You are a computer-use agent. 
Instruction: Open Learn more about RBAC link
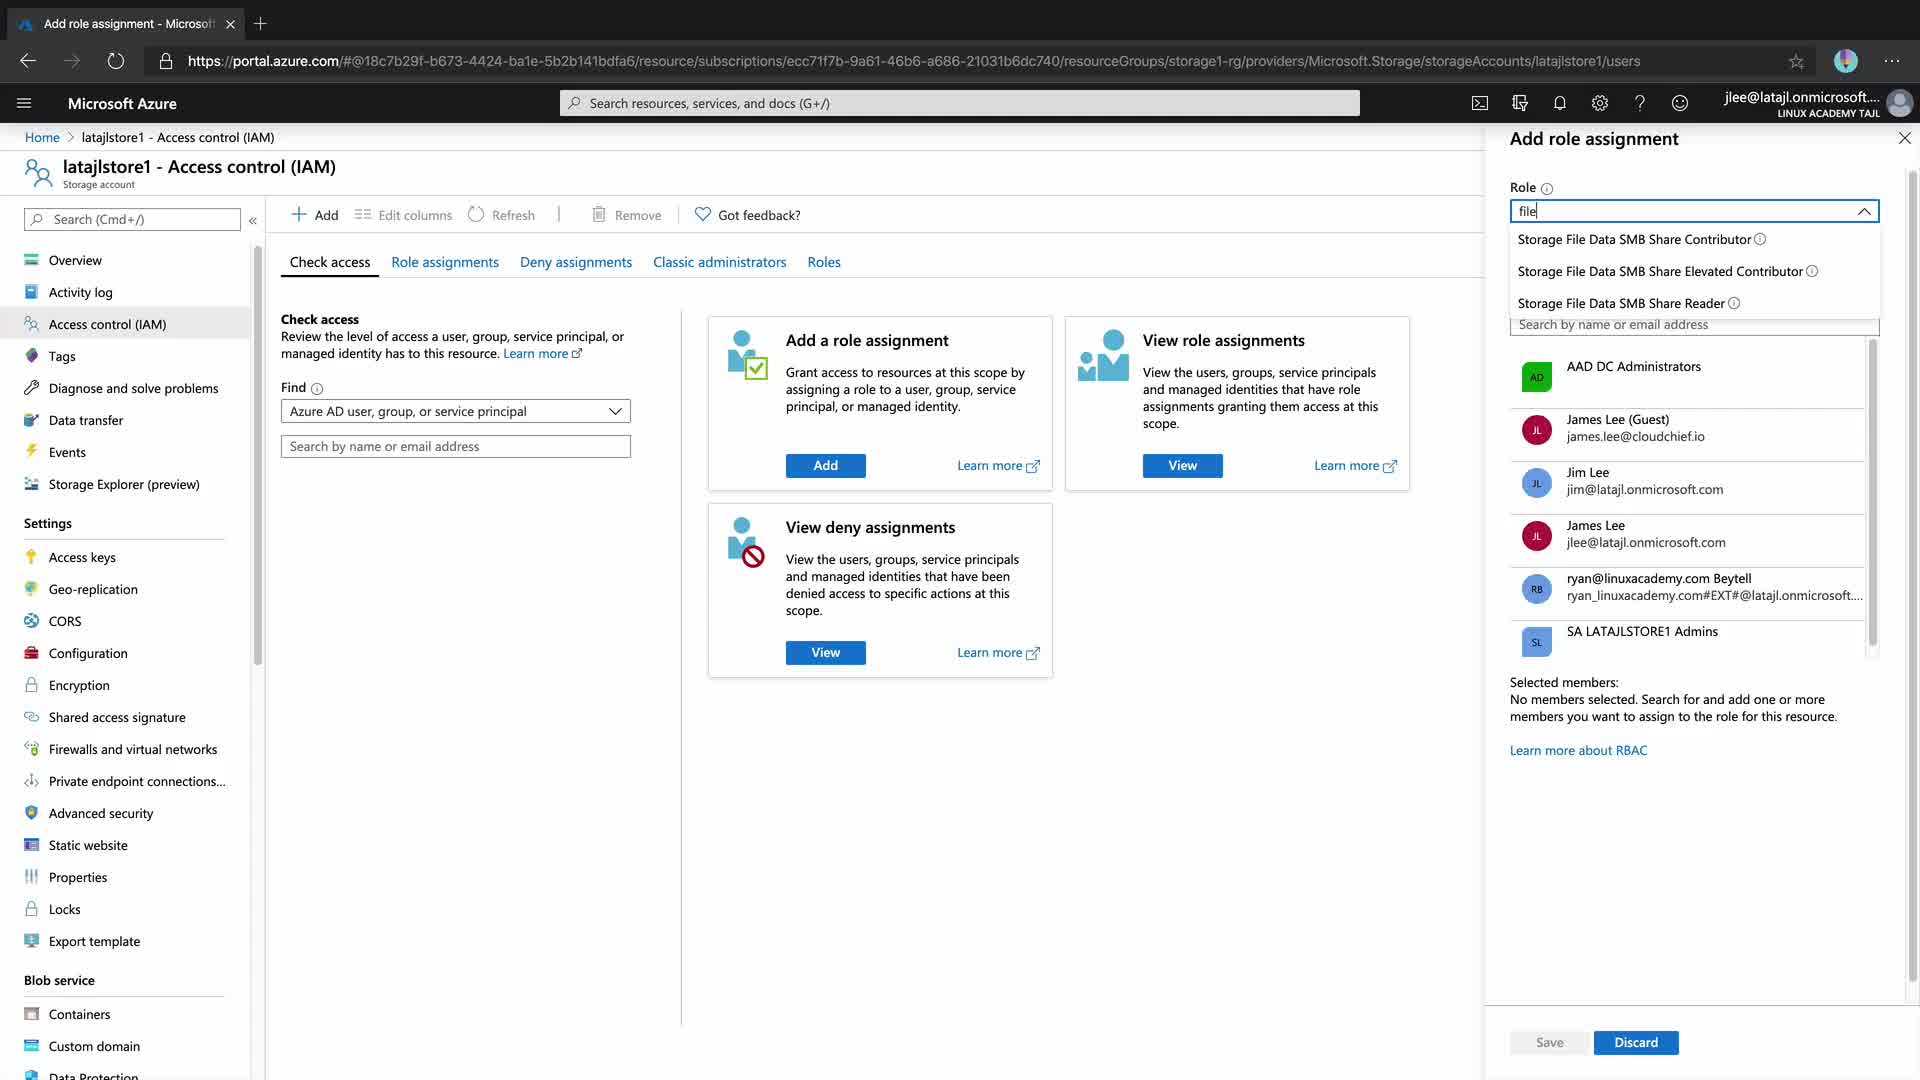coord(1577,750)
